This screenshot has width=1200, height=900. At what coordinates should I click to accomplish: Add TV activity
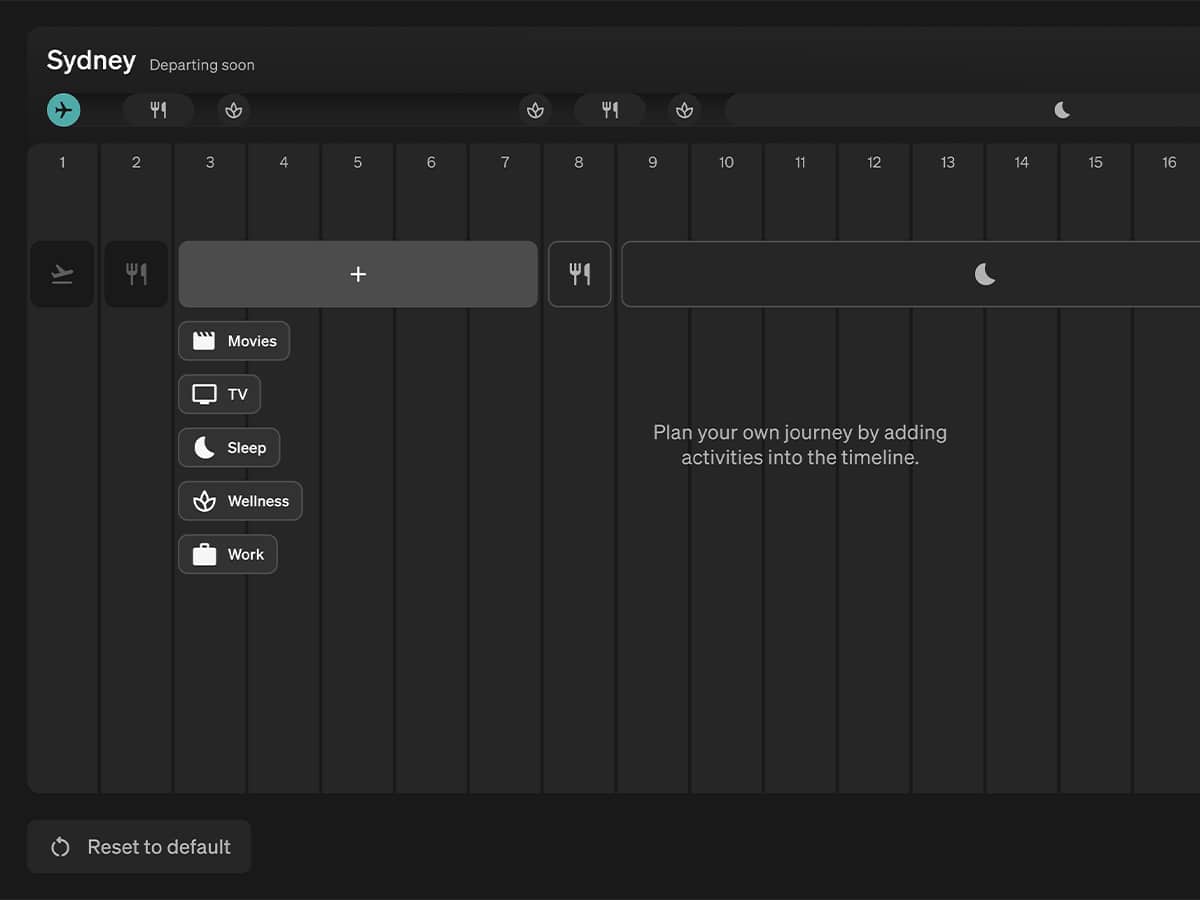point(220,394)
